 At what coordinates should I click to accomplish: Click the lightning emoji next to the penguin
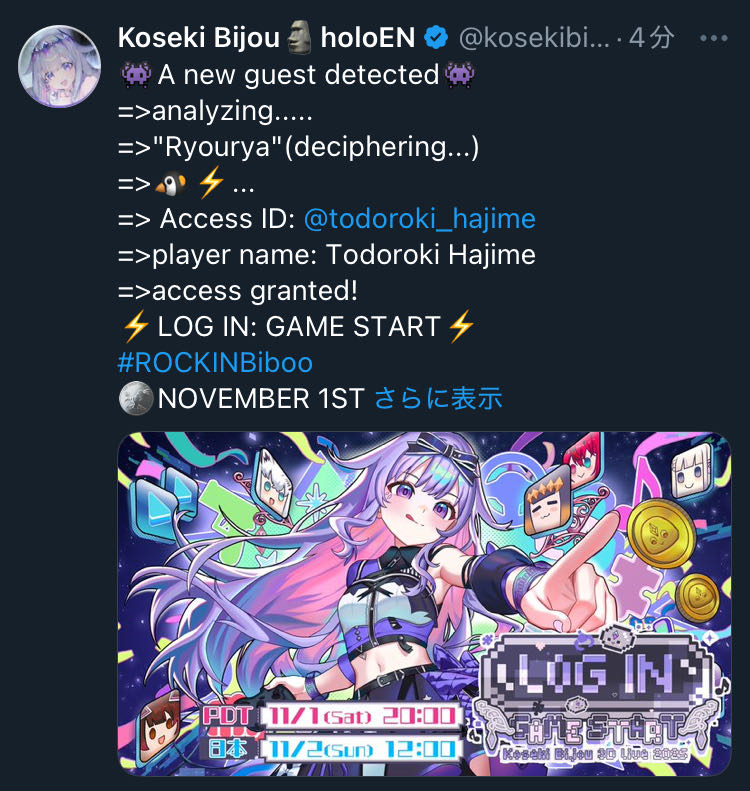pyautogui.click(x=211, y=182)
